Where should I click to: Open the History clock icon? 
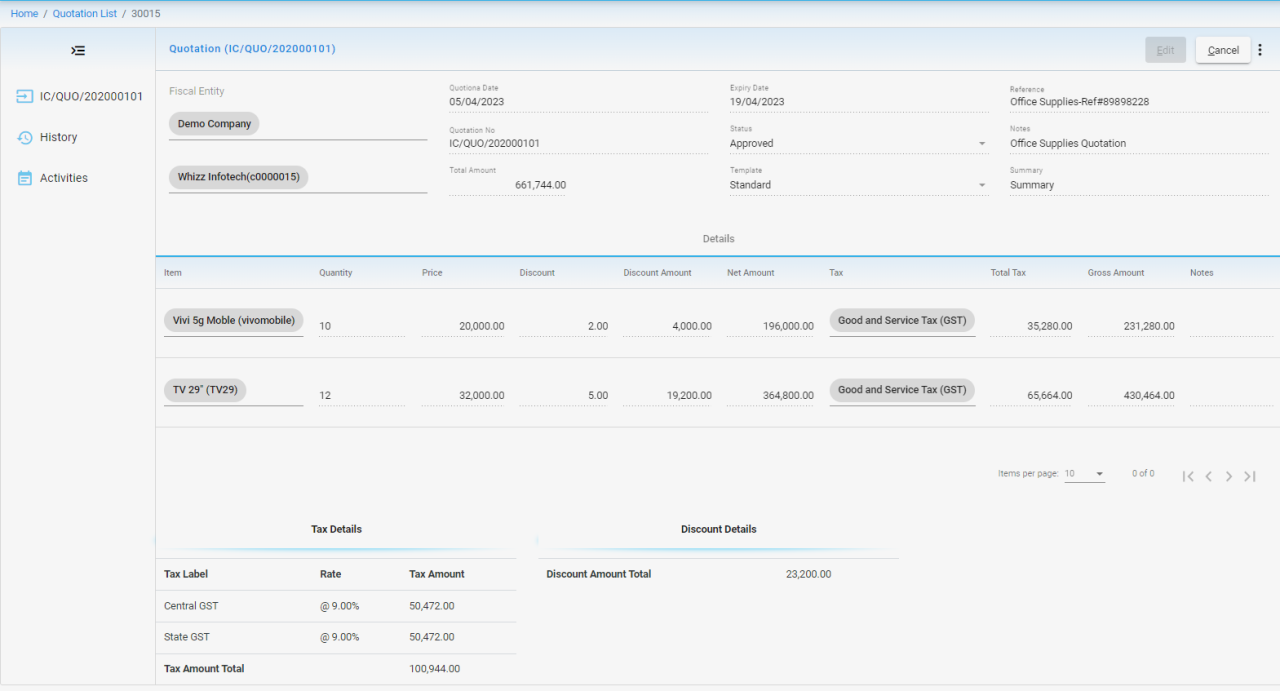tap(25, 138)
